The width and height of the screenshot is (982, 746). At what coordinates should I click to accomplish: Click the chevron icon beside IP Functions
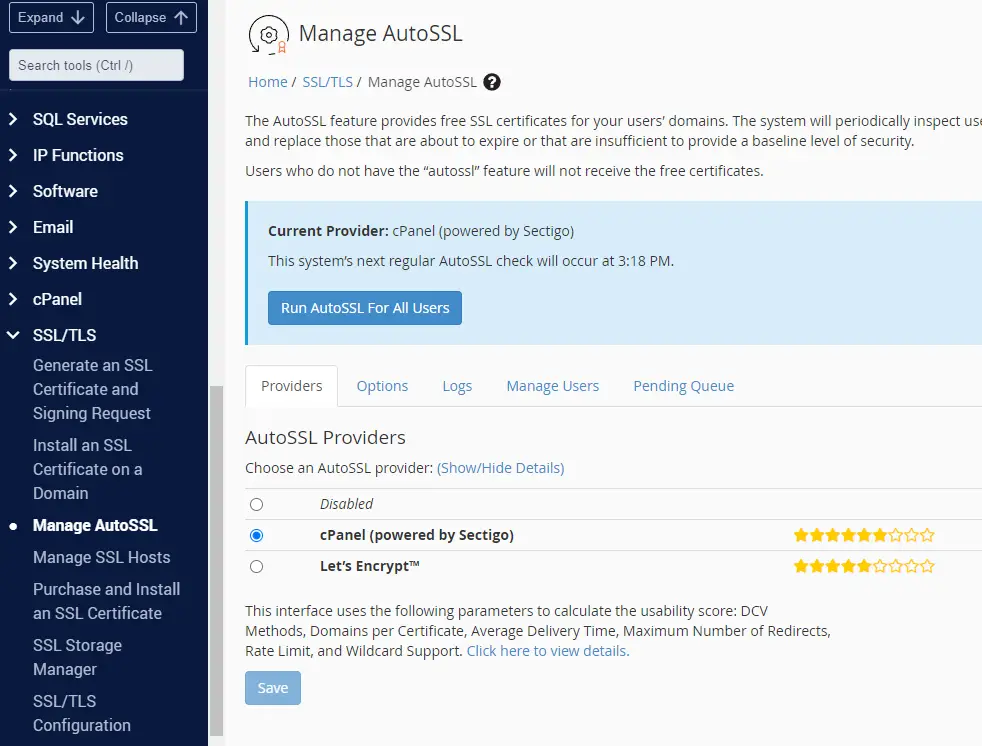13,155
